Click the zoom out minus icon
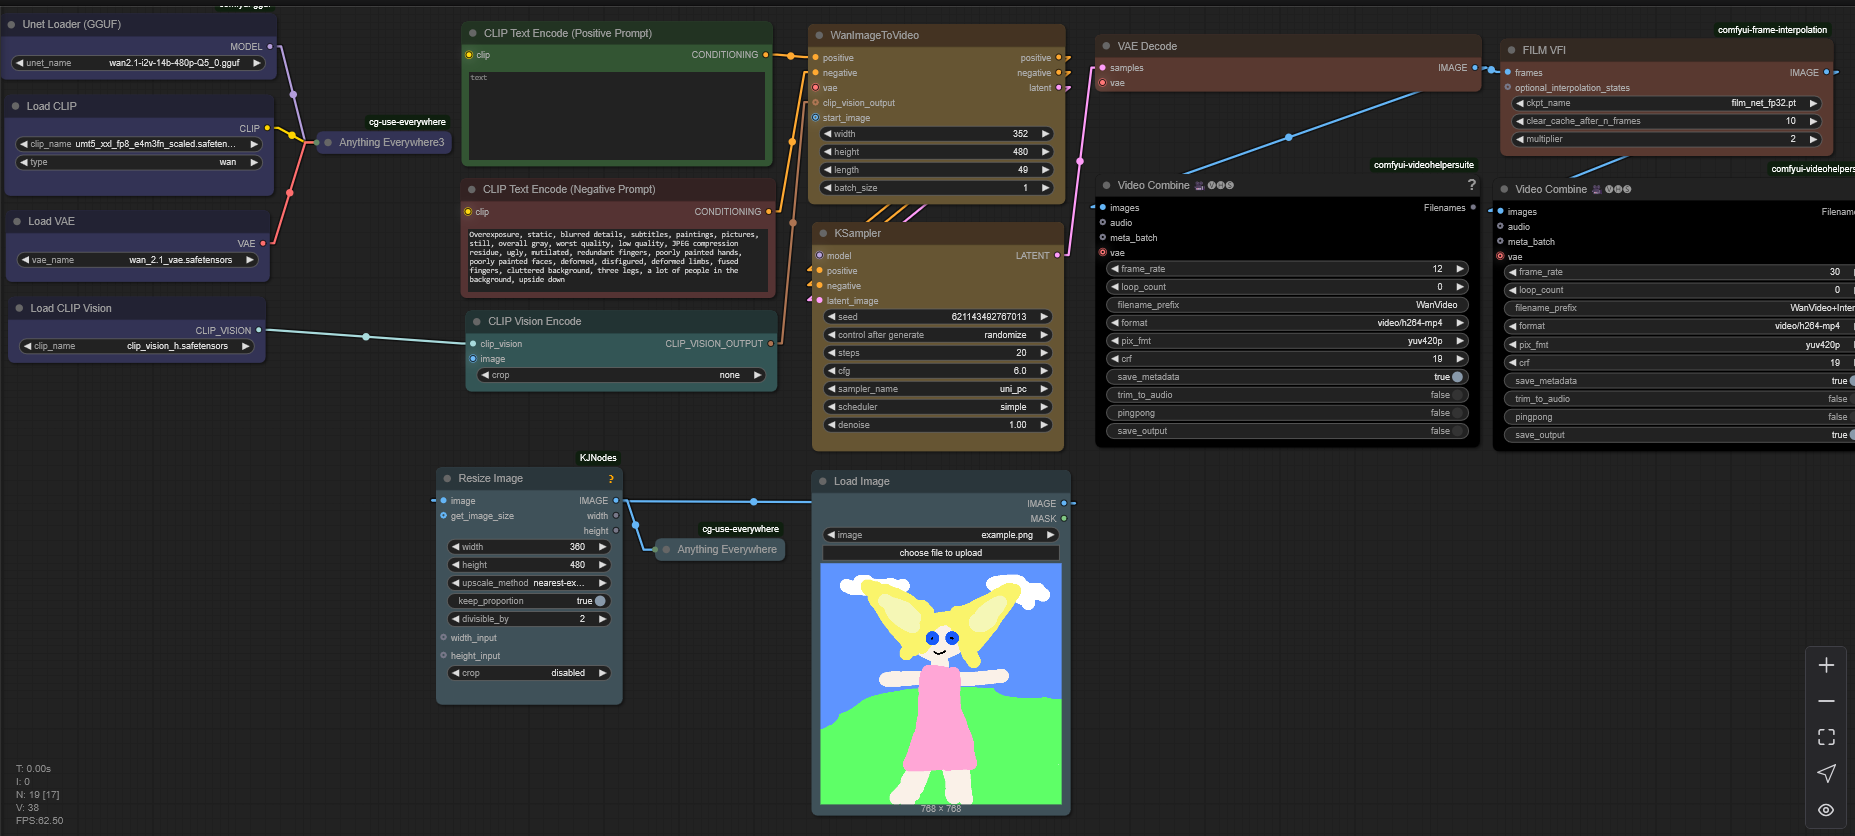The width and height of the screenshot is (1855, 836). (1826, 701)
